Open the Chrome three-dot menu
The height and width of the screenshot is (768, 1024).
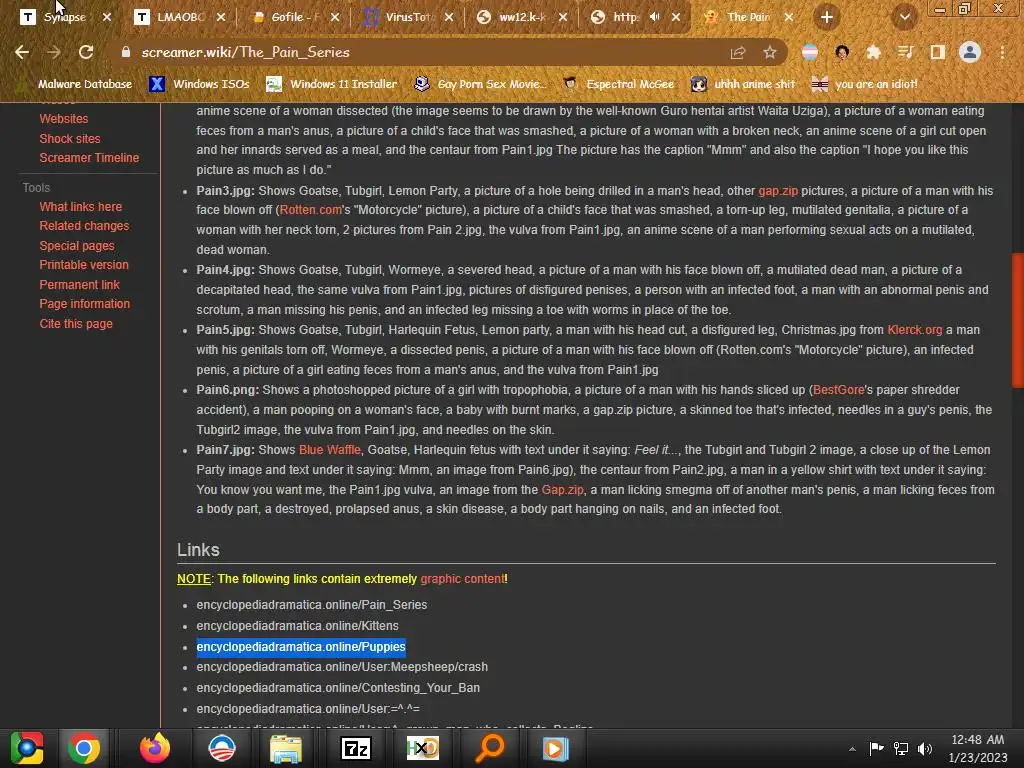1002,53
